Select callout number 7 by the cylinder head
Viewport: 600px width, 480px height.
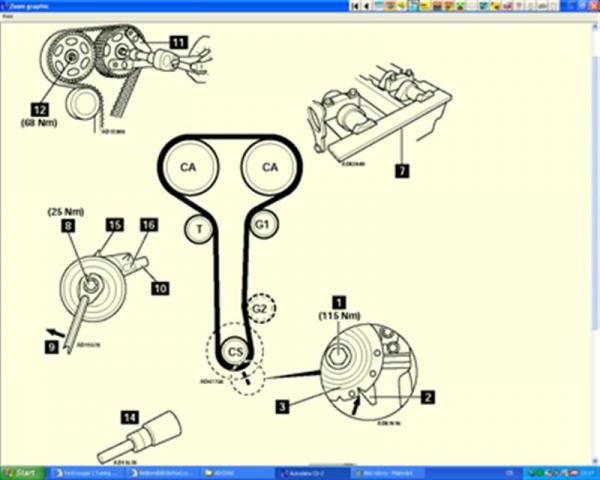point(400,172)
